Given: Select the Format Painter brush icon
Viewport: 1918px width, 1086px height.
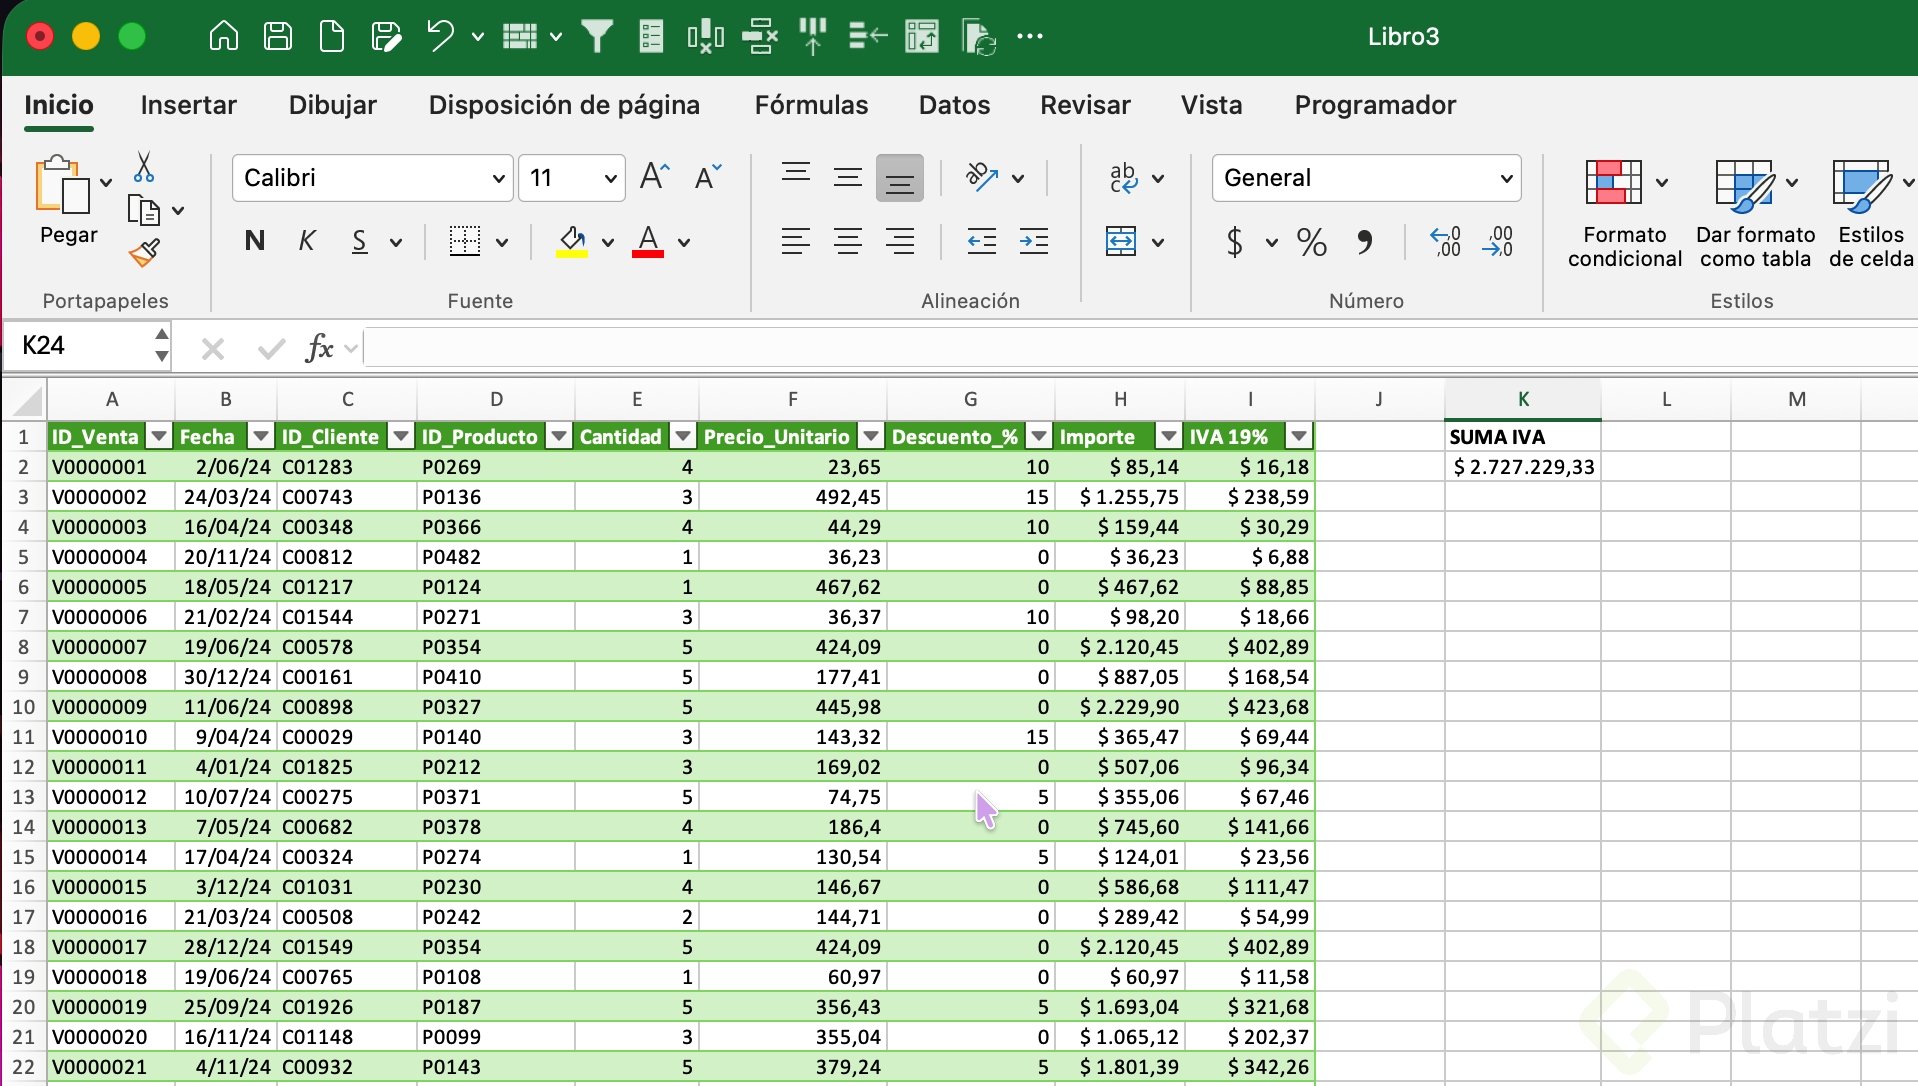Looking at the screenshot, I should coord(144,253).
